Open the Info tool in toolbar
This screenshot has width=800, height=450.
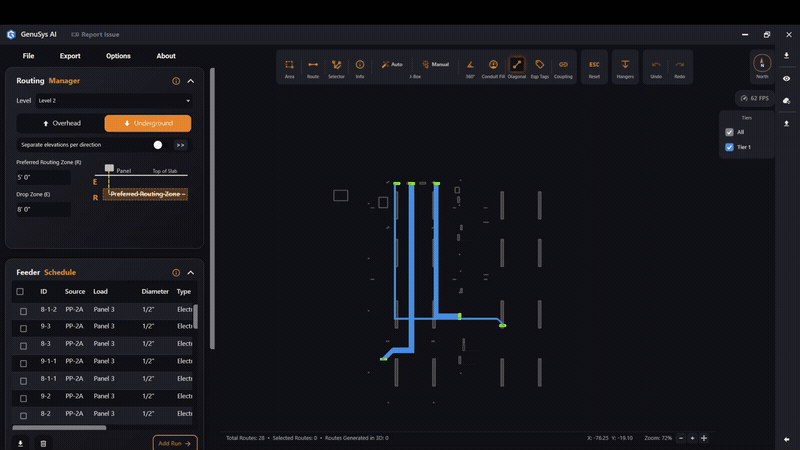pyautogui.click(x=360, y=68)
